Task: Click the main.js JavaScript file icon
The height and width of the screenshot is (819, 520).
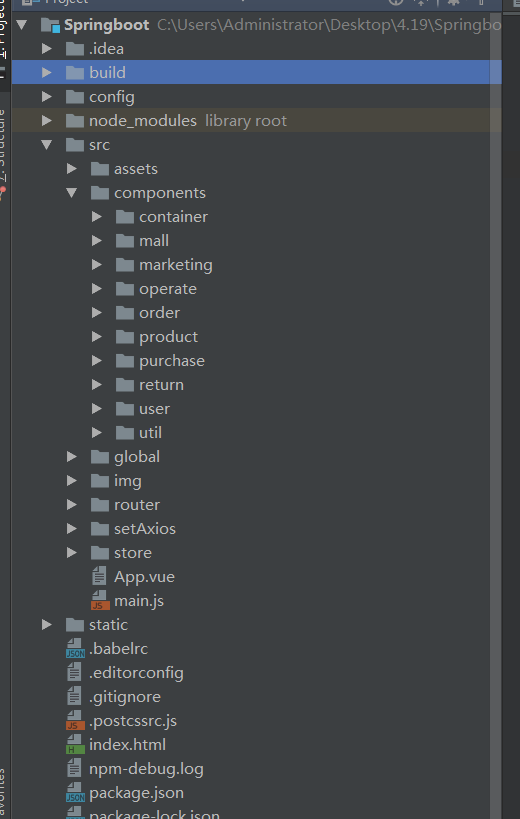Action: tap(100, 601)
